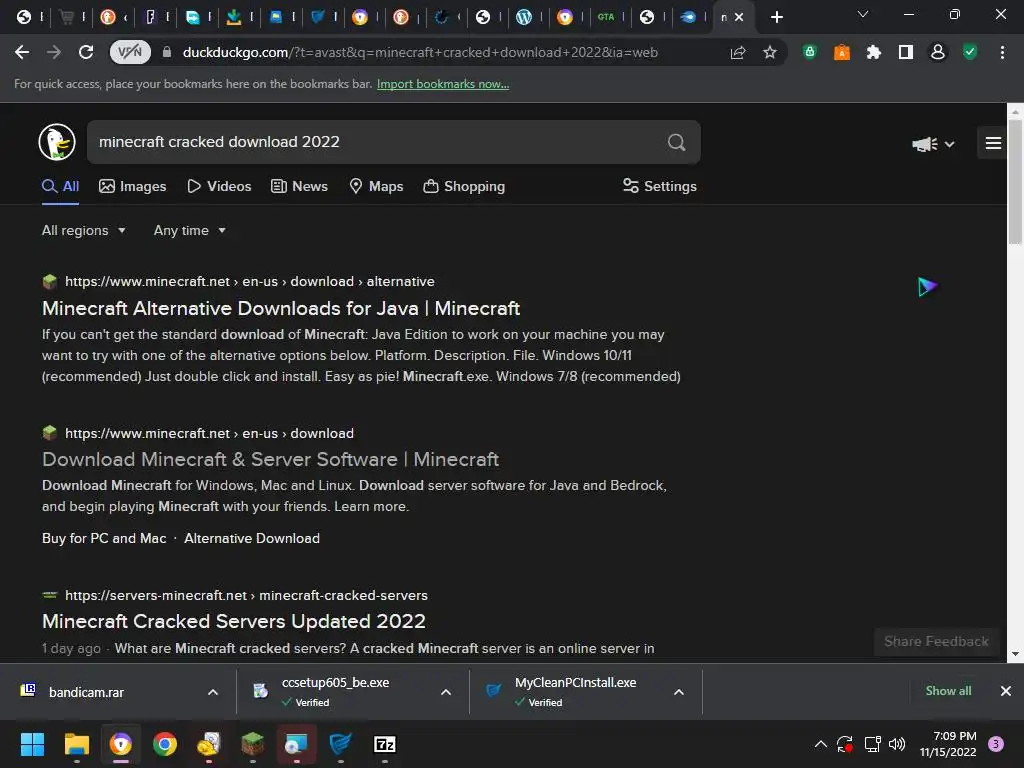Click the colorful play-arrow ad icon
The width and height of the screenshot is (1024, 768).
tap(927, 287)
